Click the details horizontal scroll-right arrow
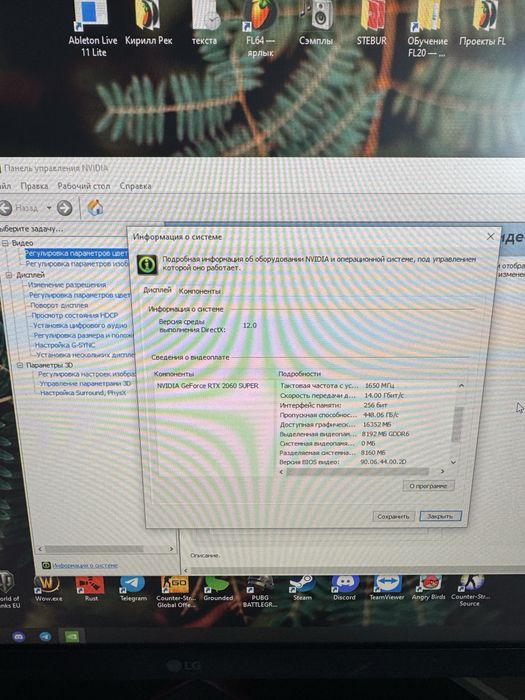 pos(442,471)
